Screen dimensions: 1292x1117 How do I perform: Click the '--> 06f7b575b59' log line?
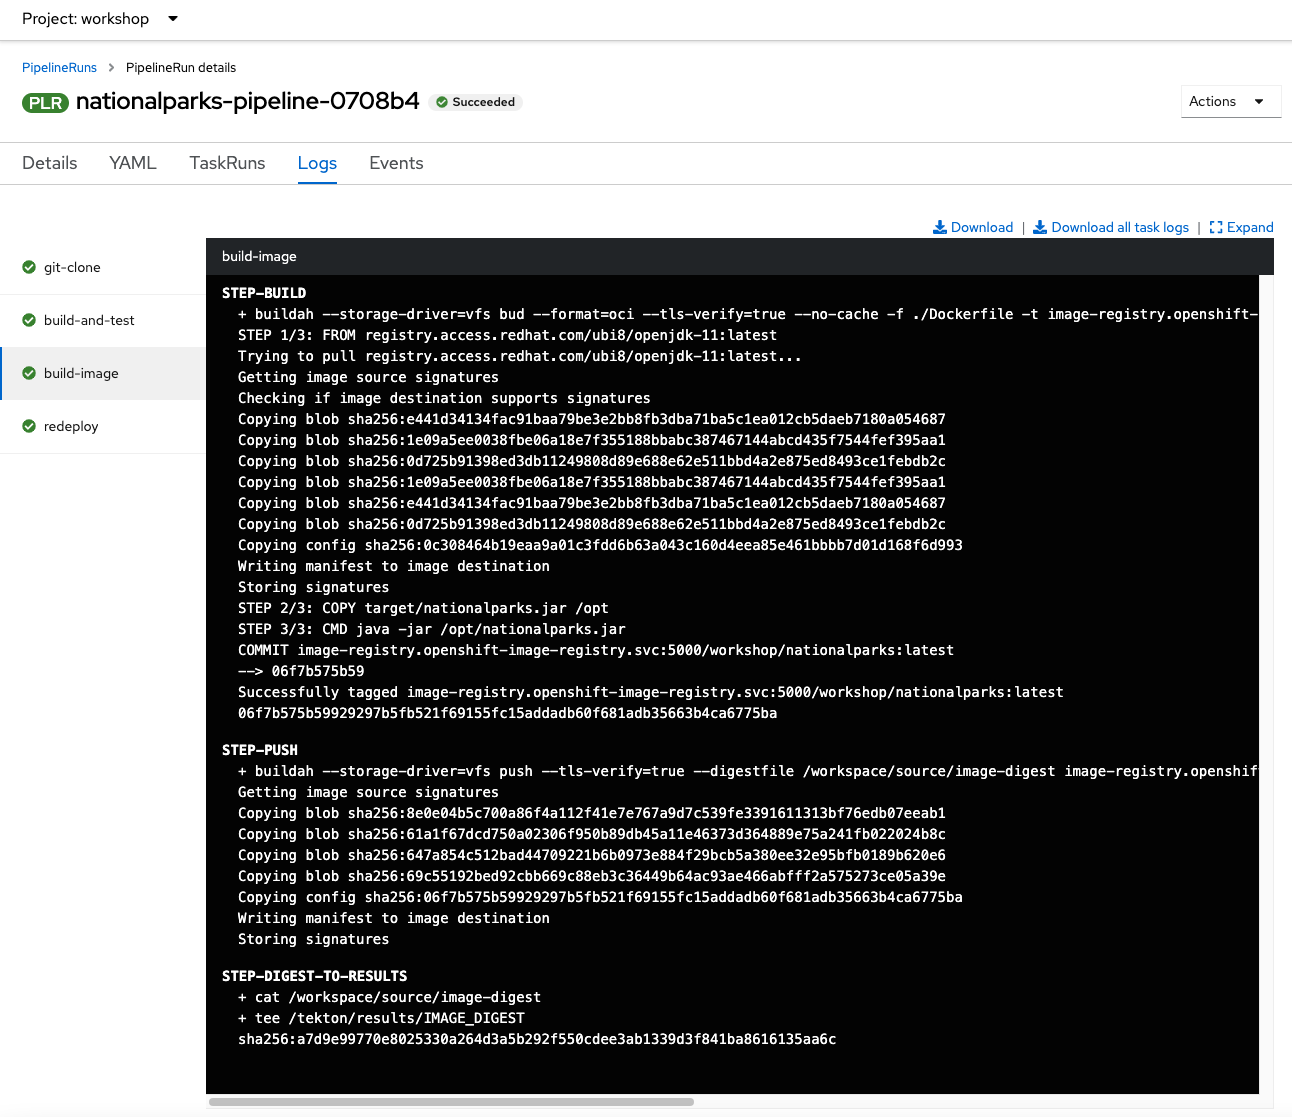pos(301,671)
